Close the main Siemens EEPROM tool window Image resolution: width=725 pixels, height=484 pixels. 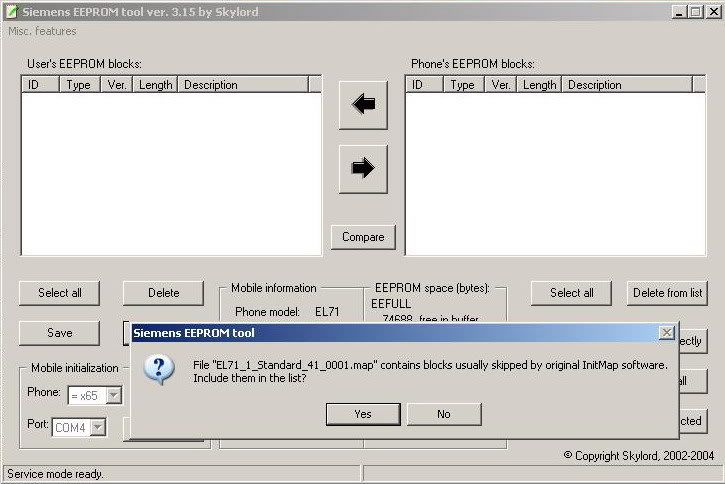pyautogui.click(x=713, y=12)
